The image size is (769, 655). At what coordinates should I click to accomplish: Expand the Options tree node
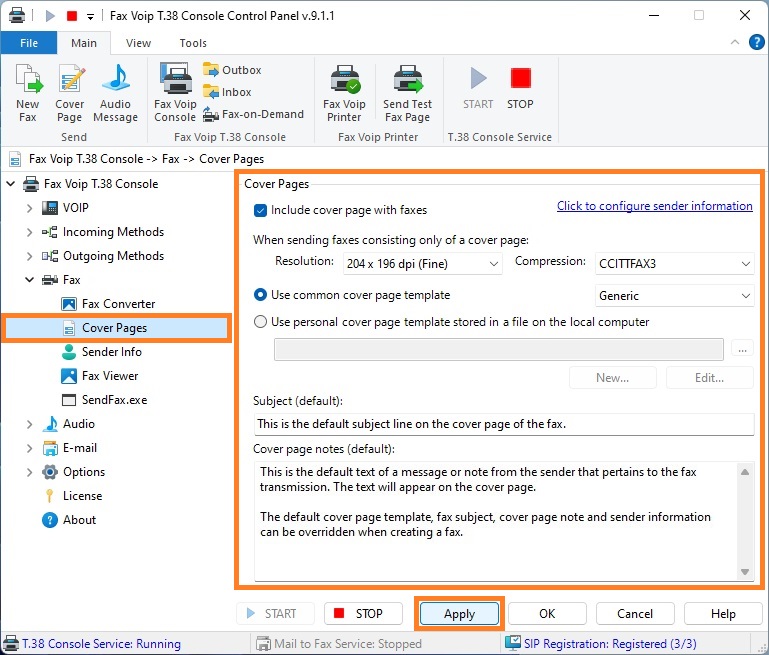point(29,472)
